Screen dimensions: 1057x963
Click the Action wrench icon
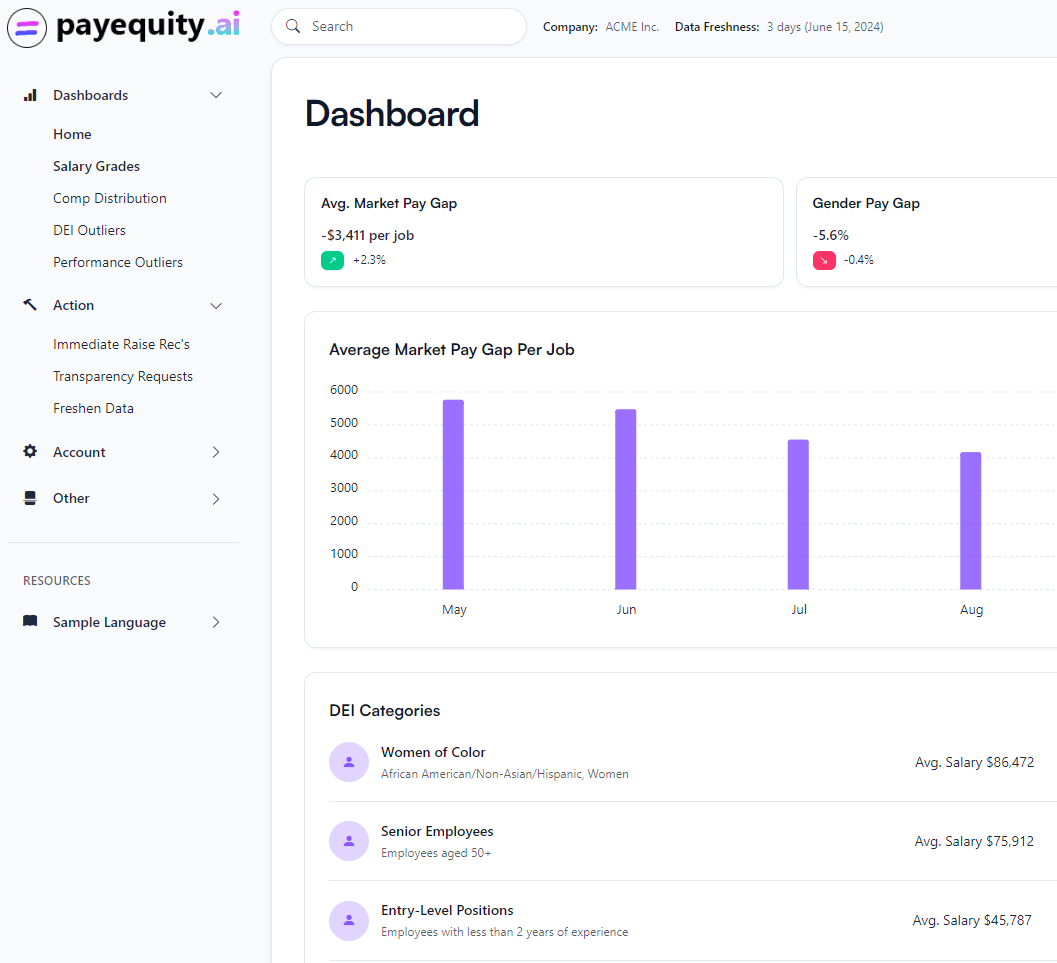point(29,304)
